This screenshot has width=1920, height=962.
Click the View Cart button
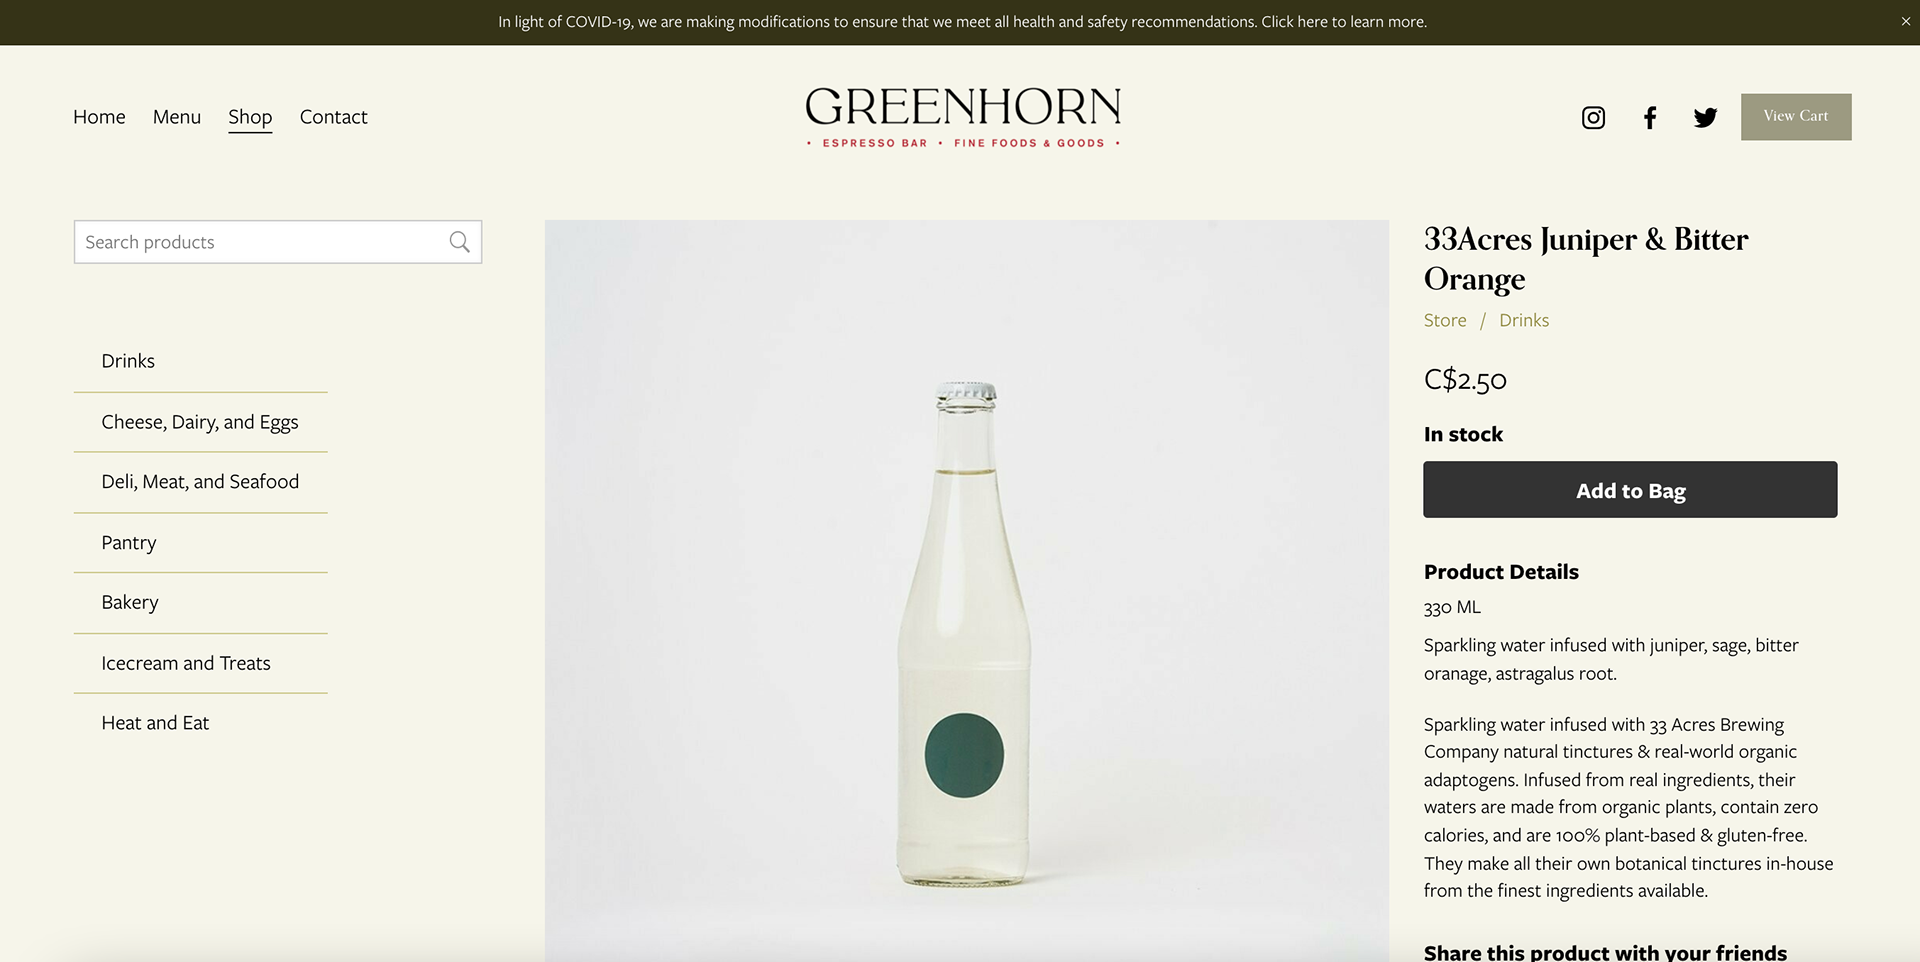coord(1796,117)
